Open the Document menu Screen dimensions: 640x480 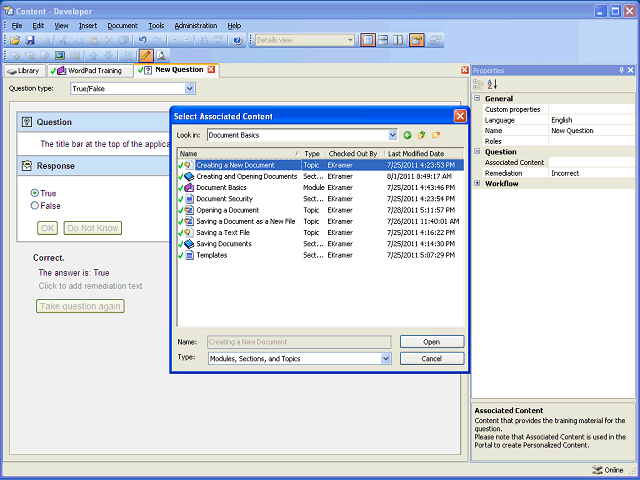(x=122, y=26)
